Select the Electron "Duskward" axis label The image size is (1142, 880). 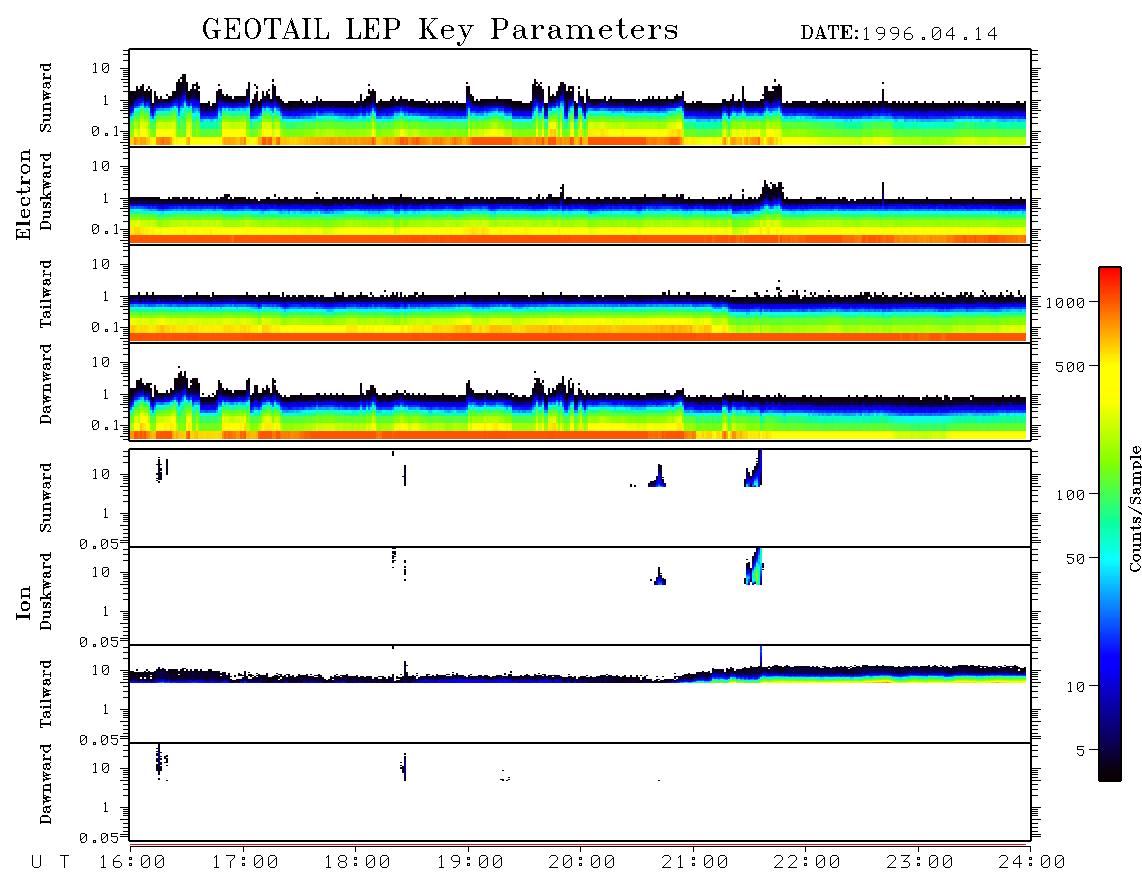[x=46, y=191]
